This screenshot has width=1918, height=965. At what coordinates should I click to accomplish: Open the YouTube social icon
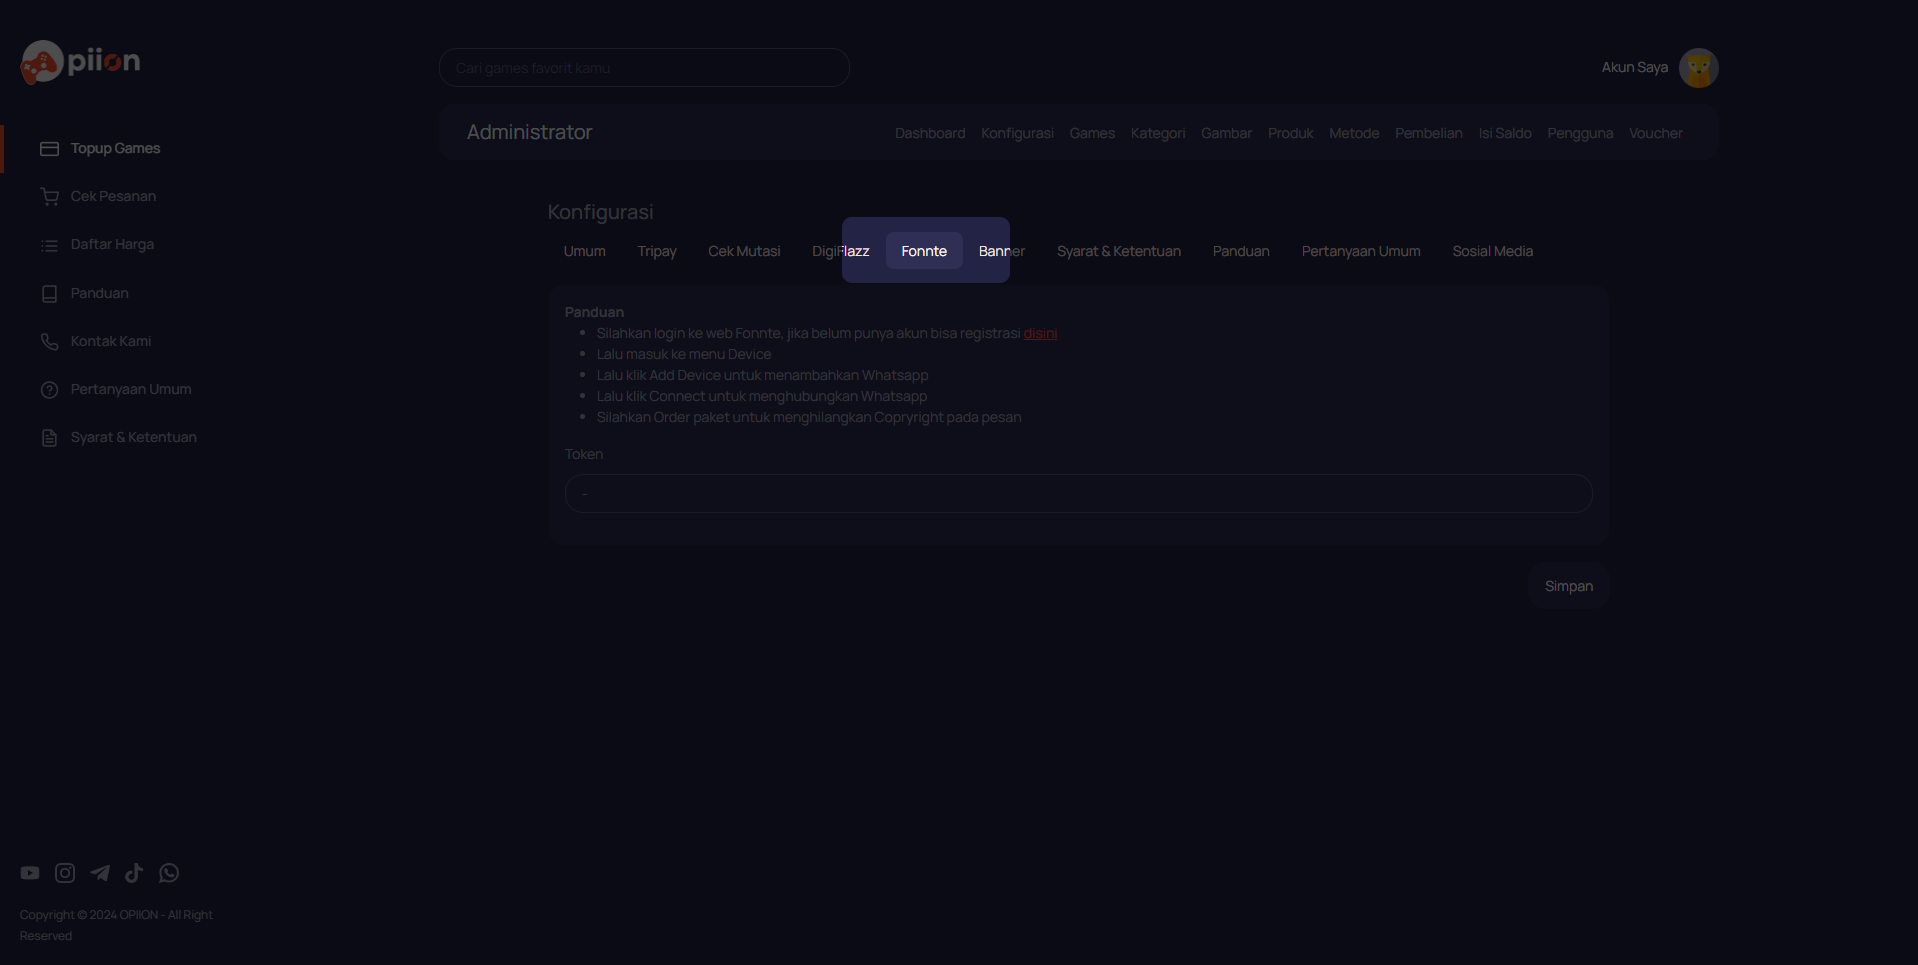[x=30, y=873]
